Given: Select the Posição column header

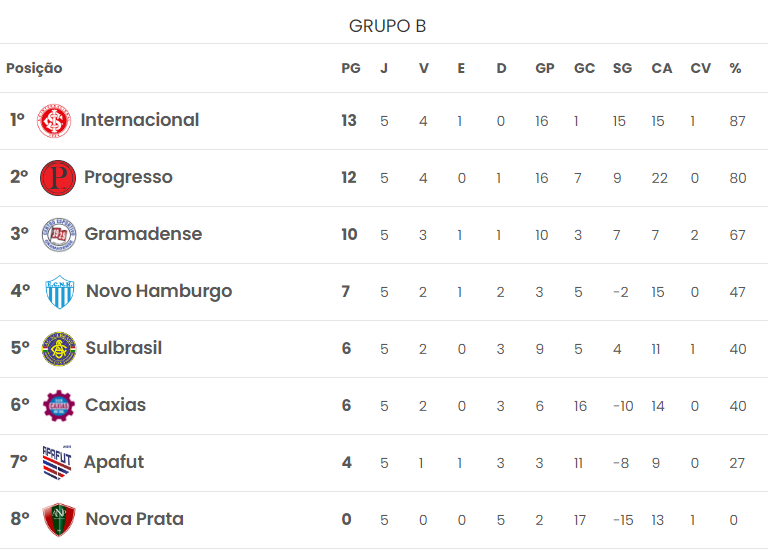Looking at the screenshot, I should 34,68.
